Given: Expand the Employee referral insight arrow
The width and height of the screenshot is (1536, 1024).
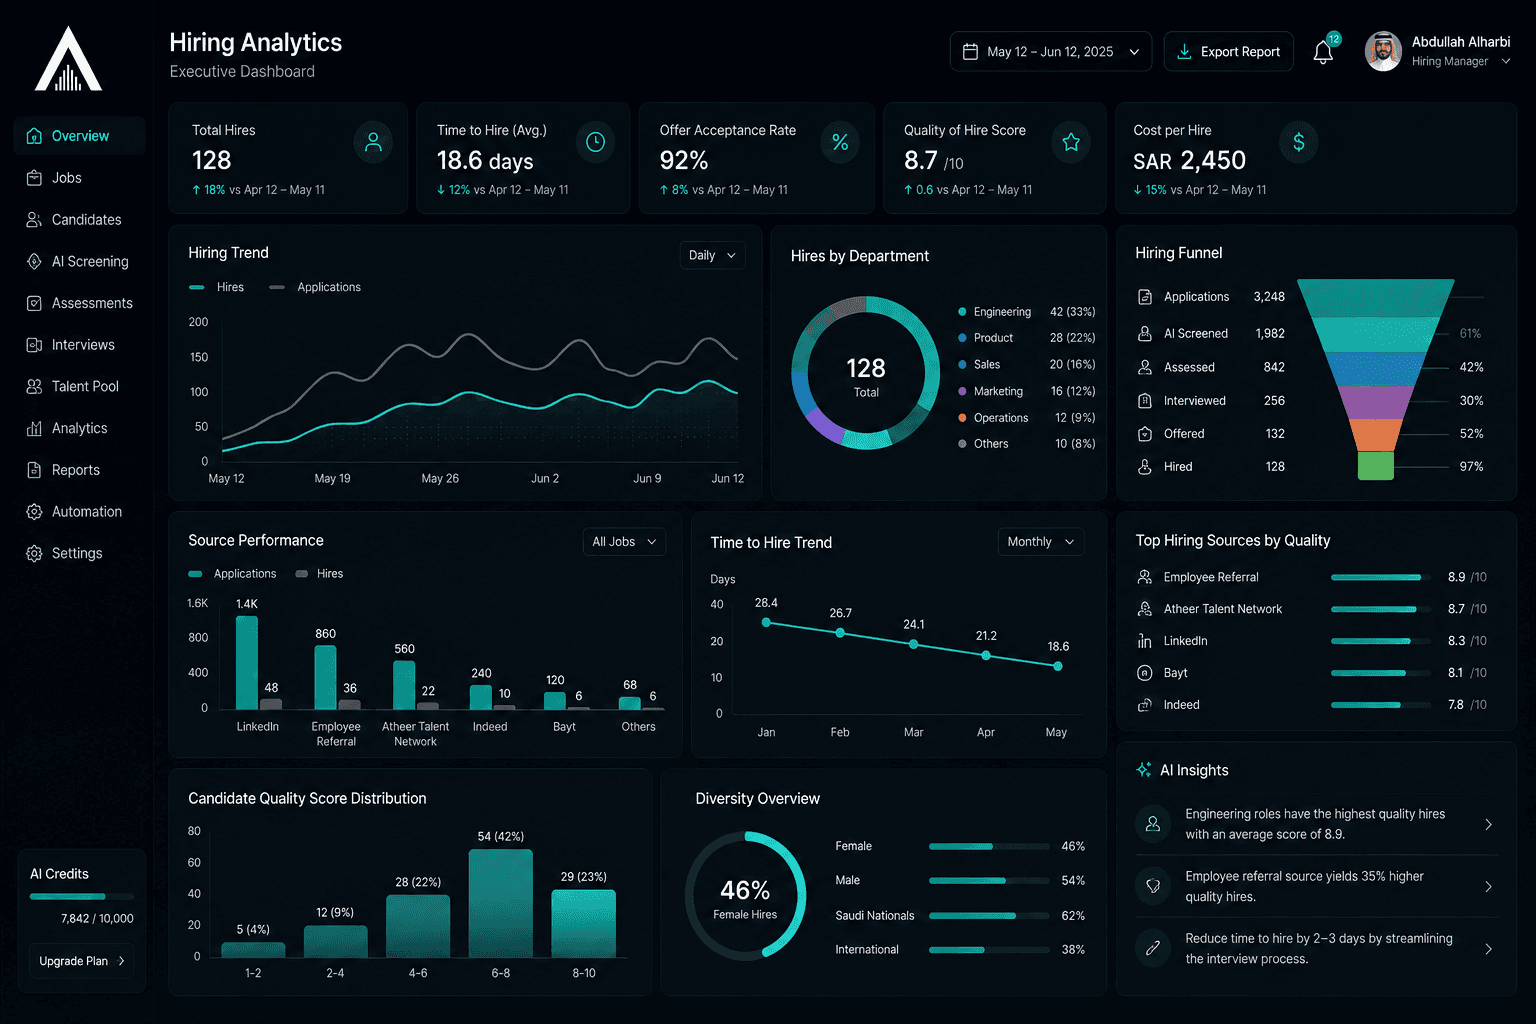Looking at the screenshot, I should pos(1488,887).
